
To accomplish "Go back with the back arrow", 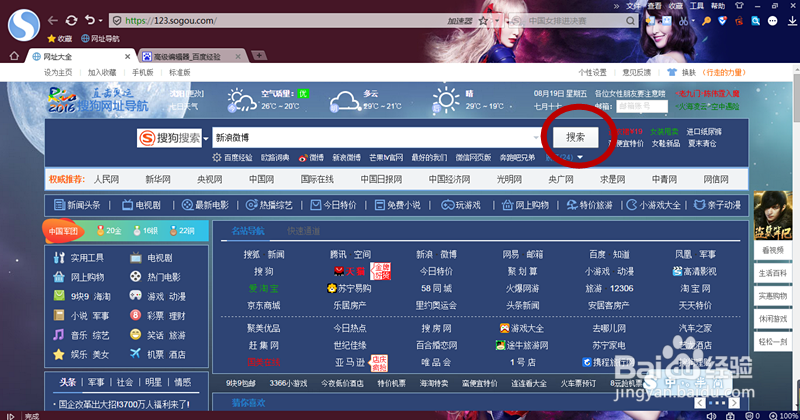I will pyautogui.click(x=53, y=20).
